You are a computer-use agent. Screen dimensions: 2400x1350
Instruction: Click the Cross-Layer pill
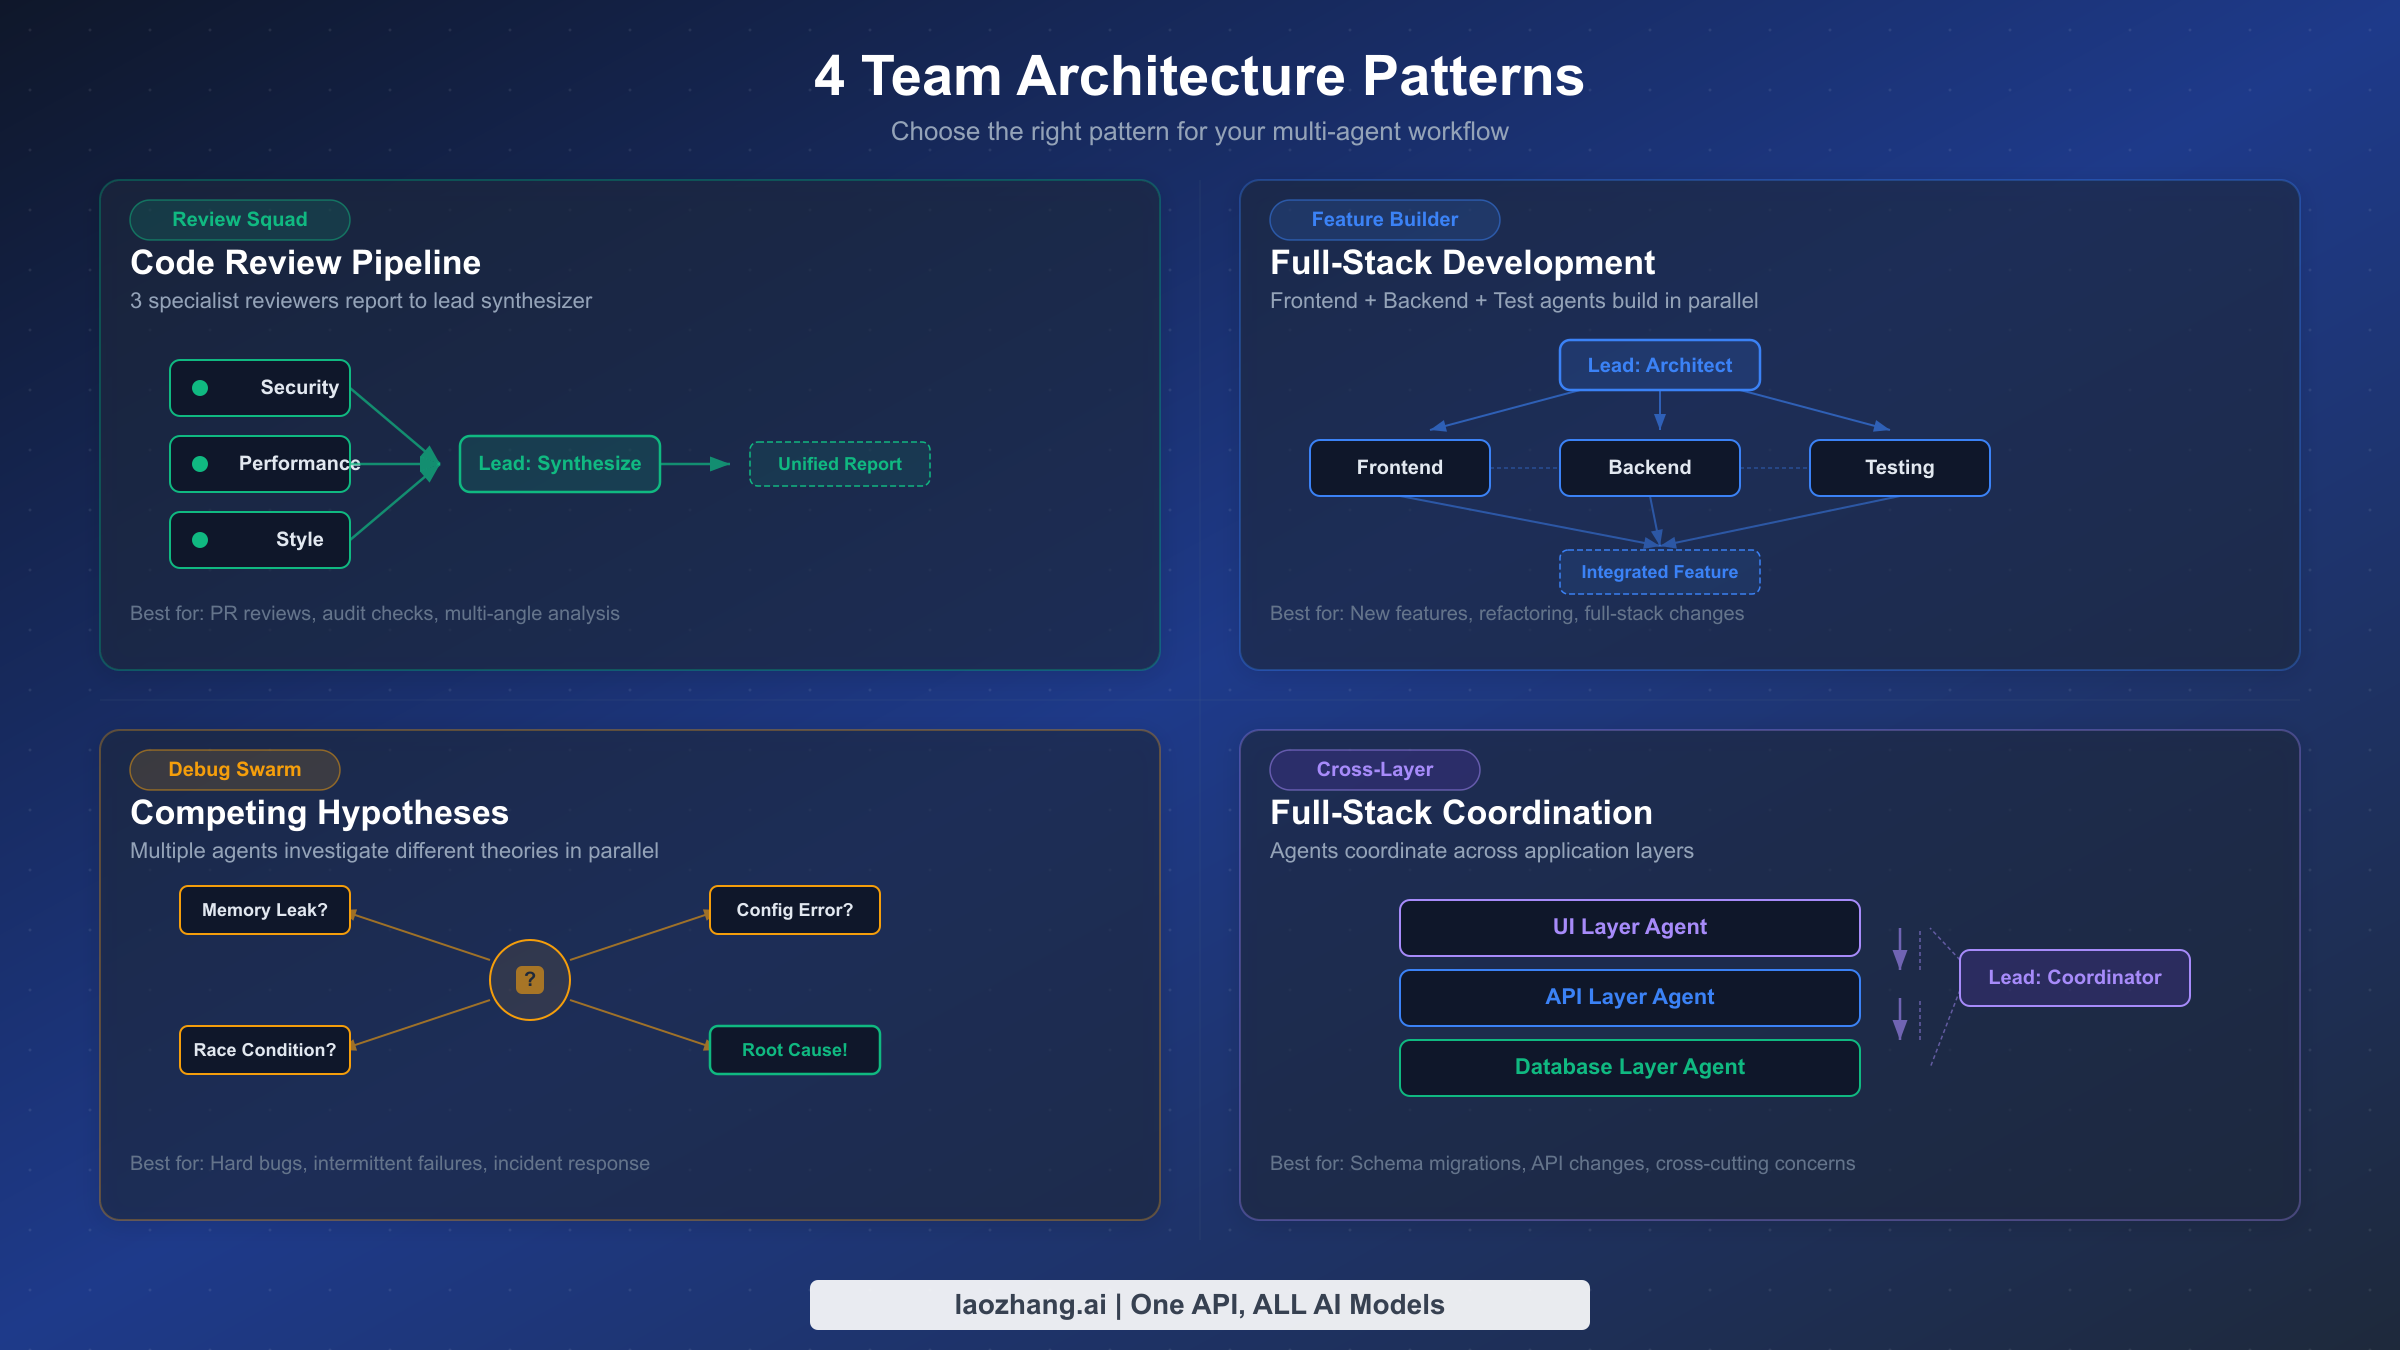[1374, 769]
